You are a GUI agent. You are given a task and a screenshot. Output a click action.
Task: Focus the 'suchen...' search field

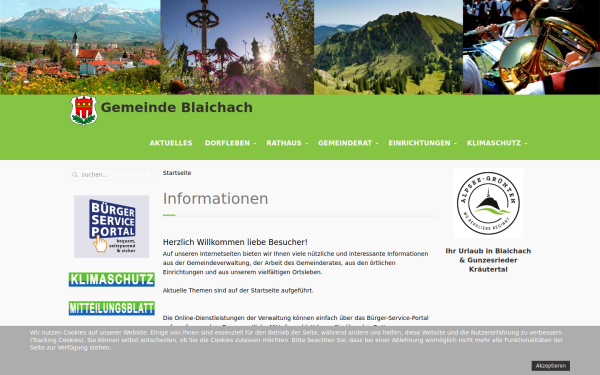tap(110, 174)
